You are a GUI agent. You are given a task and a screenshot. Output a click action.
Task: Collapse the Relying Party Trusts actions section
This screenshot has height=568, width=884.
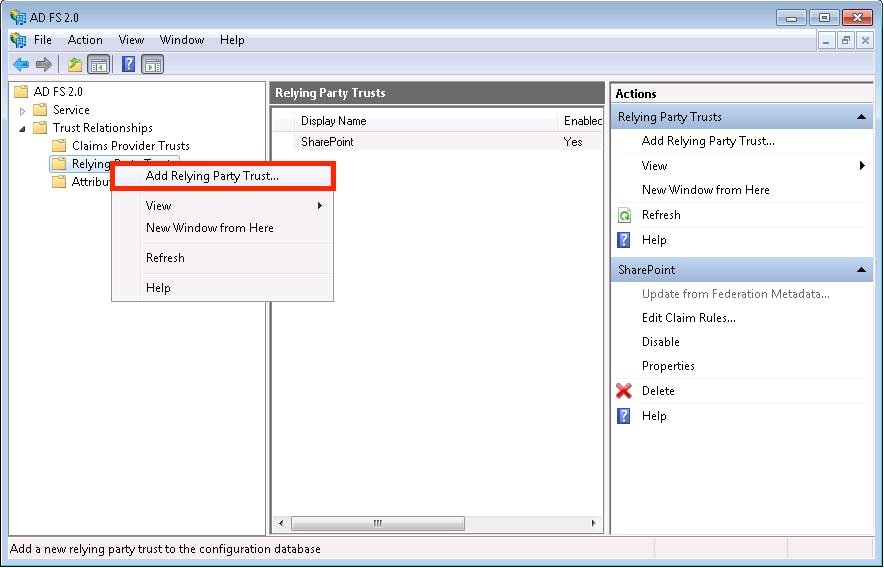pos(861,117)
